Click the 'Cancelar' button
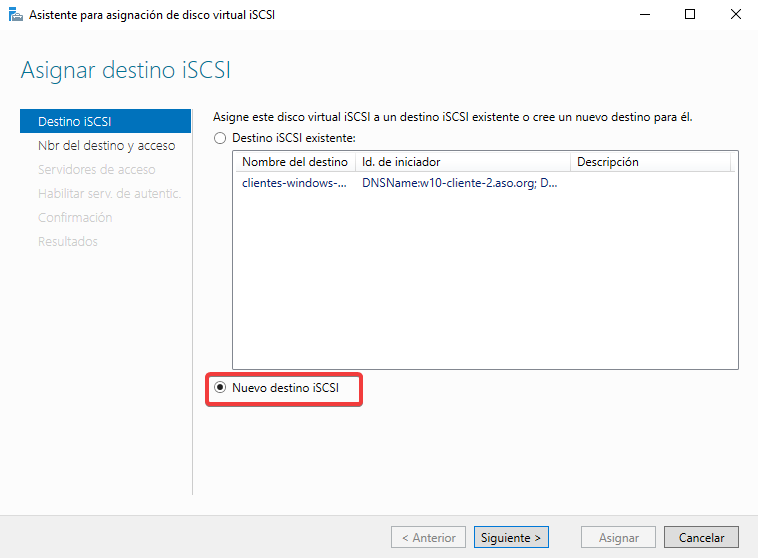The image size is (758, 558). point(701,537)
